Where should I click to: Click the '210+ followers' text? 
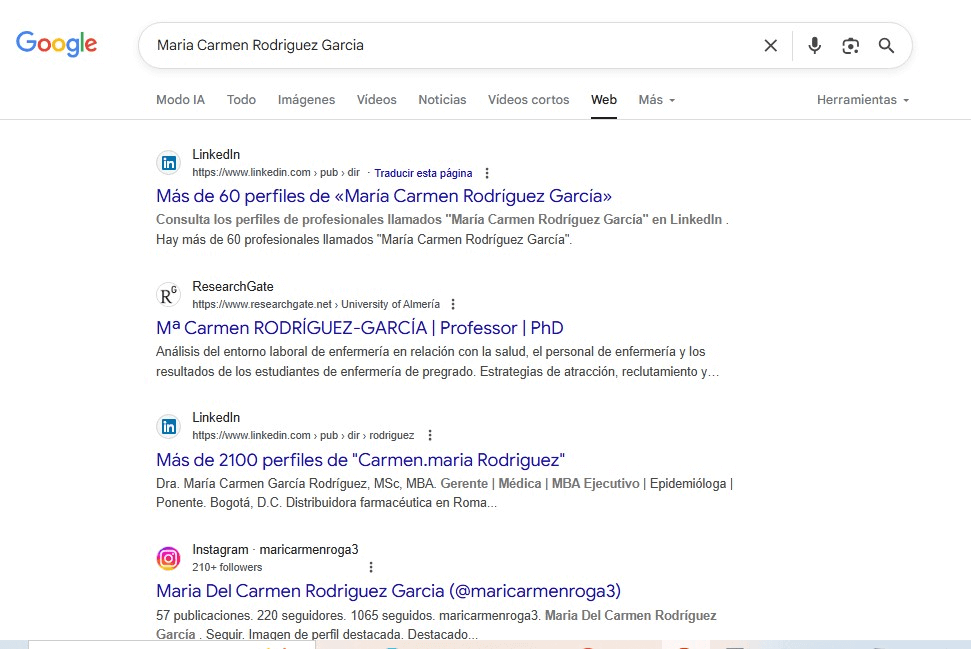(227, 567)
